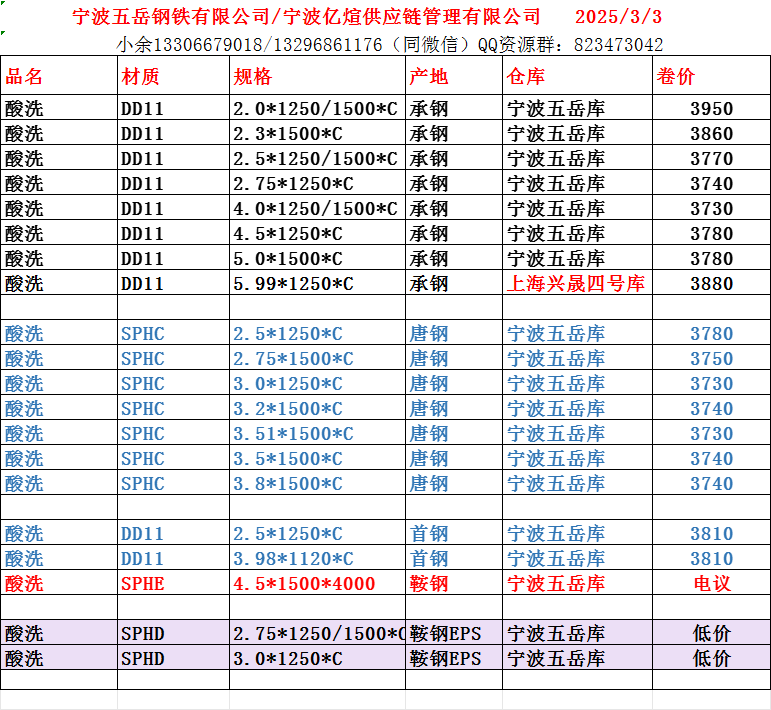
Task: Click the 承钢 cell in the 2.3*1500*C row
Action: (x=454, y=133)
